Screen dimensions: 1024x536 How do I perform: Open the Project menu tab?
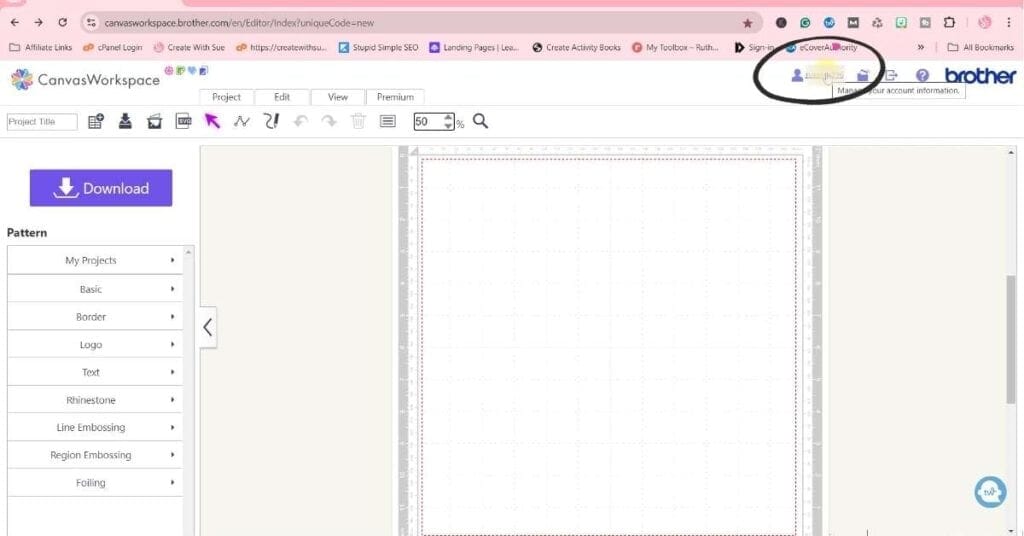tap(226, 97)
